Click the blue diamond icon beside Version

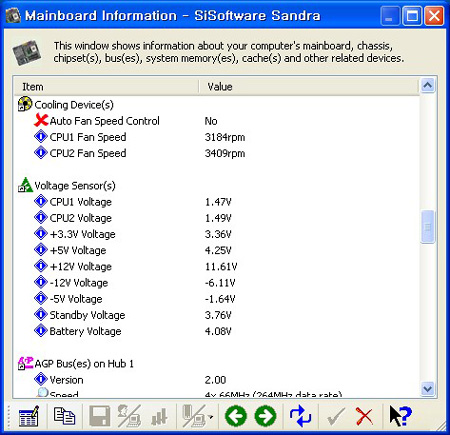click(41, 379)
